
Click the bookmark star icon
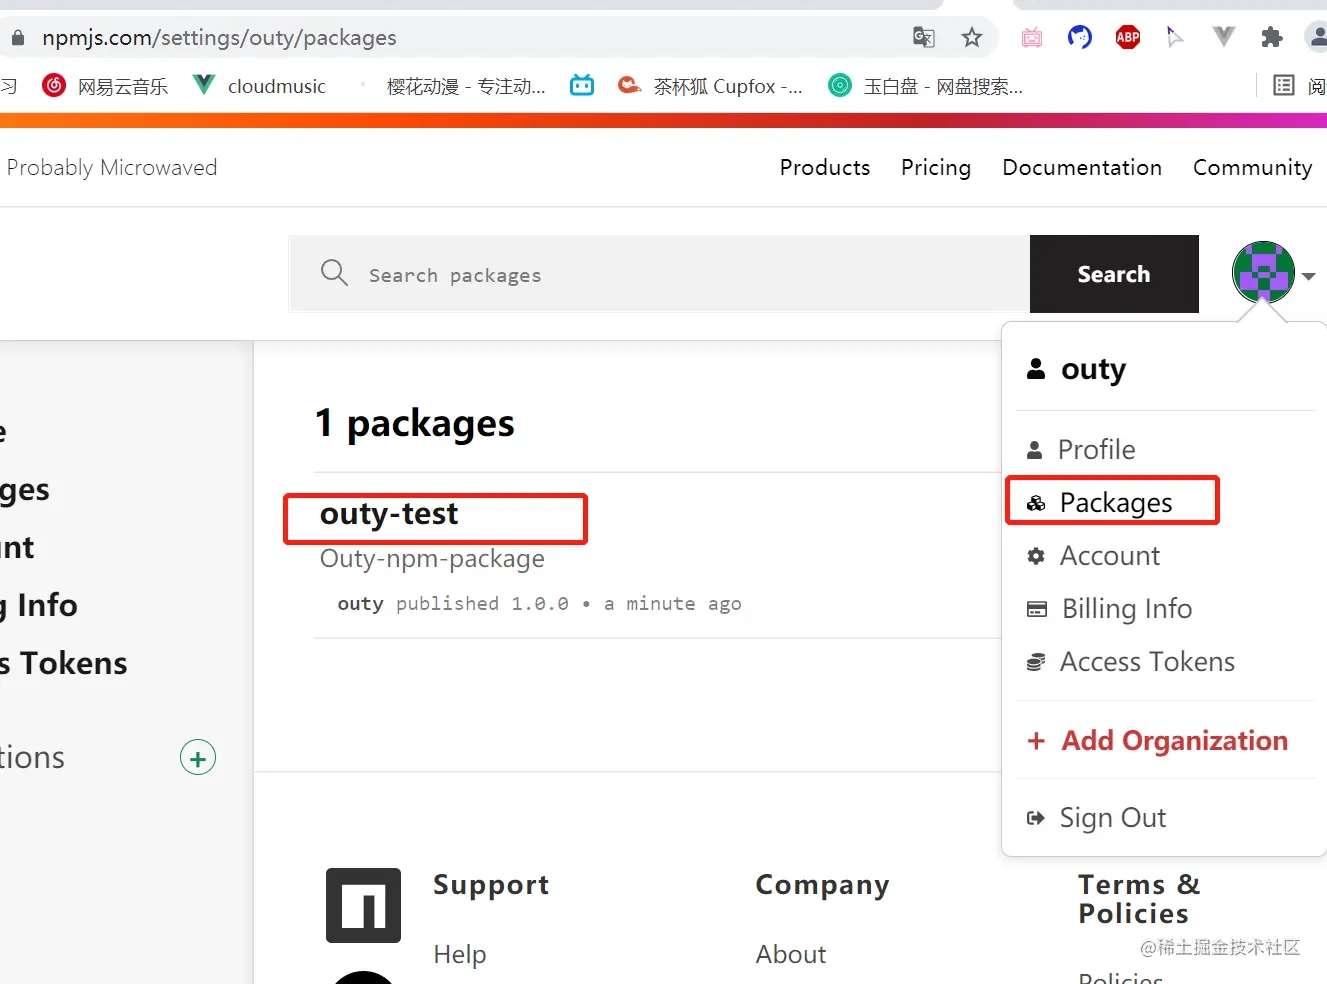pos(971,38)
